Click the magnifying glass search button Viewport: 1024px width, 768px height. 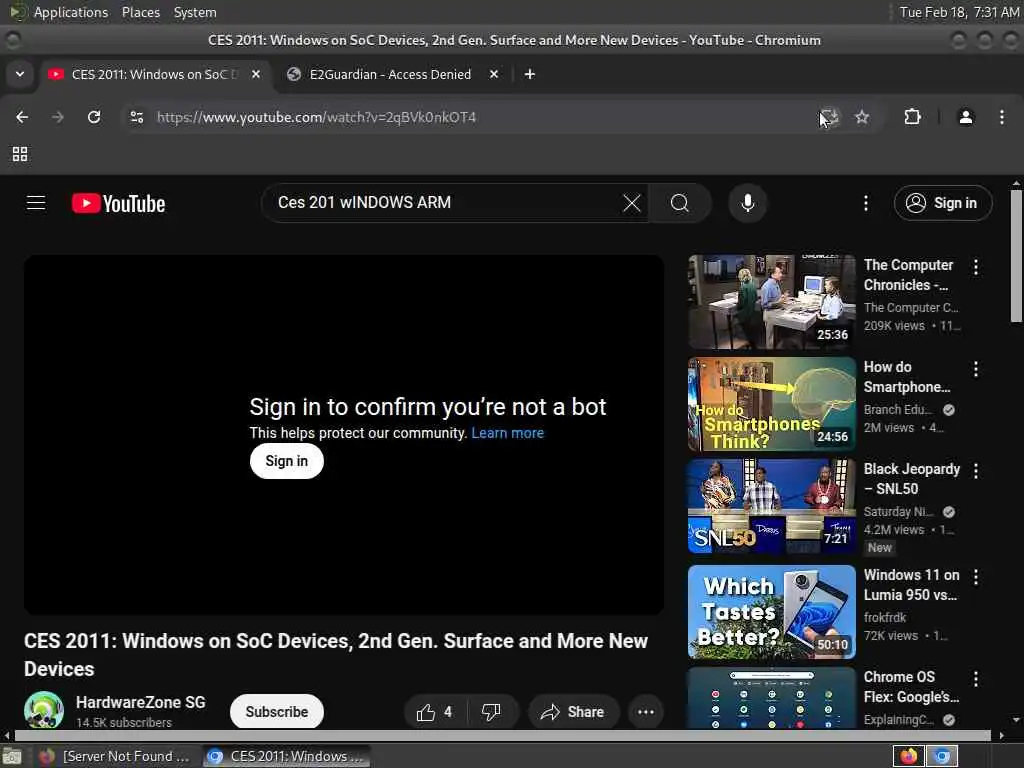[680, 203]
